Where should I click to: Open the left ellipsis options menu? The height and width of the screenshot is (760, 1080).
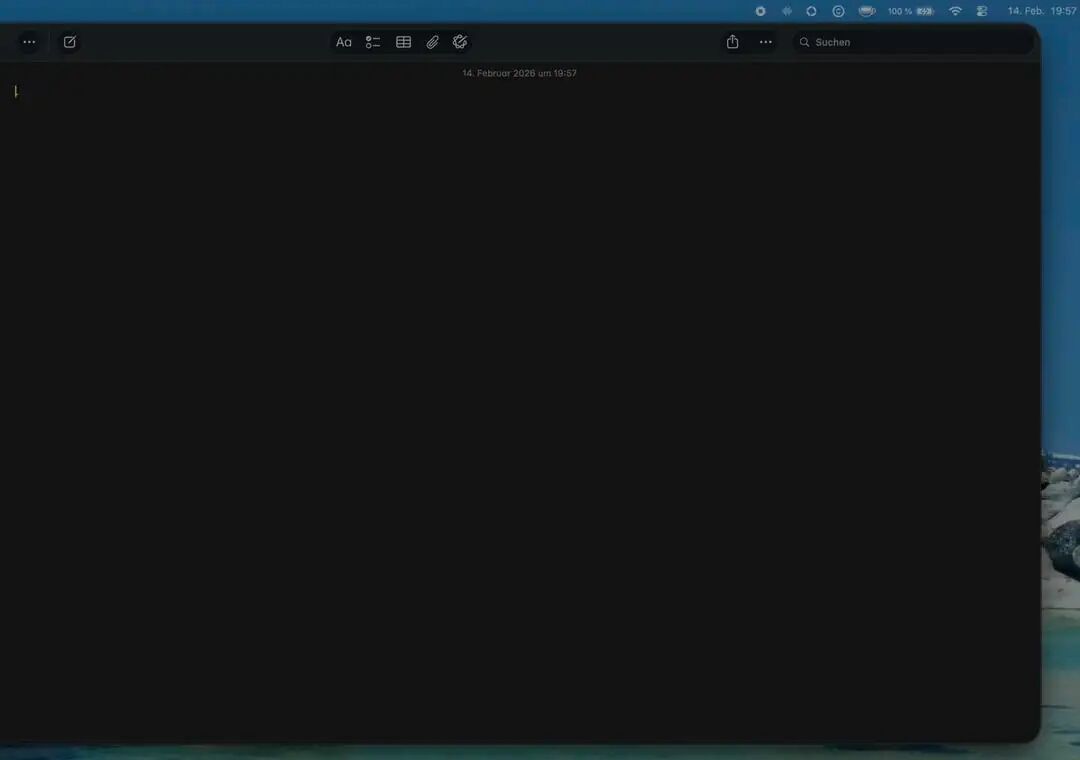tap(29, 42)
